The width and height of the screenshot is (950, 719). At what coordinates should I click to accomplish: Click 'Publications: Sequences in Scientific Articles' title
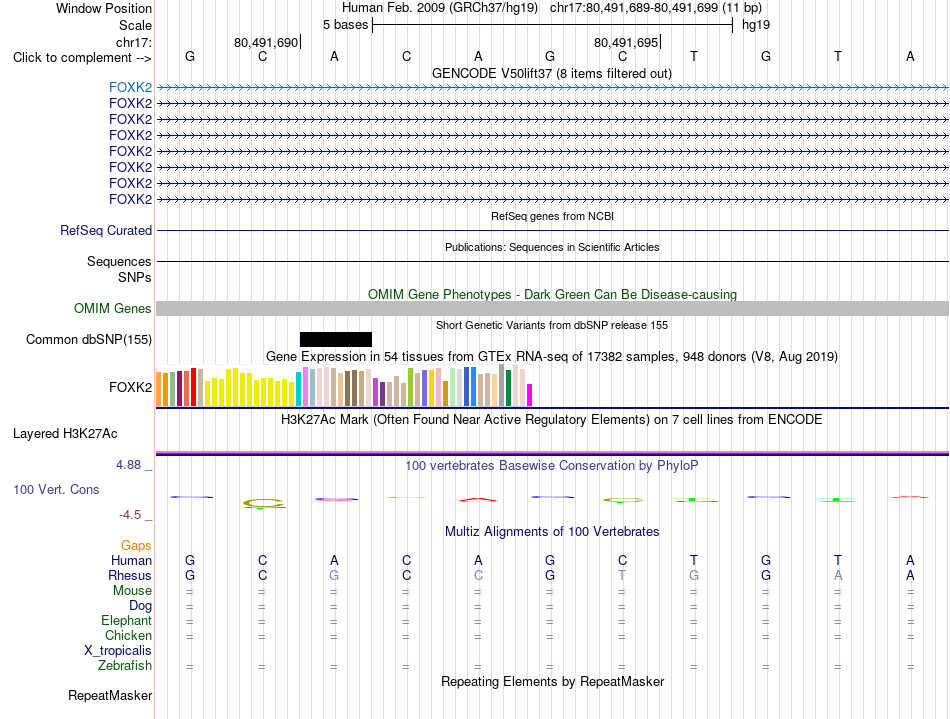click(552, 247)
